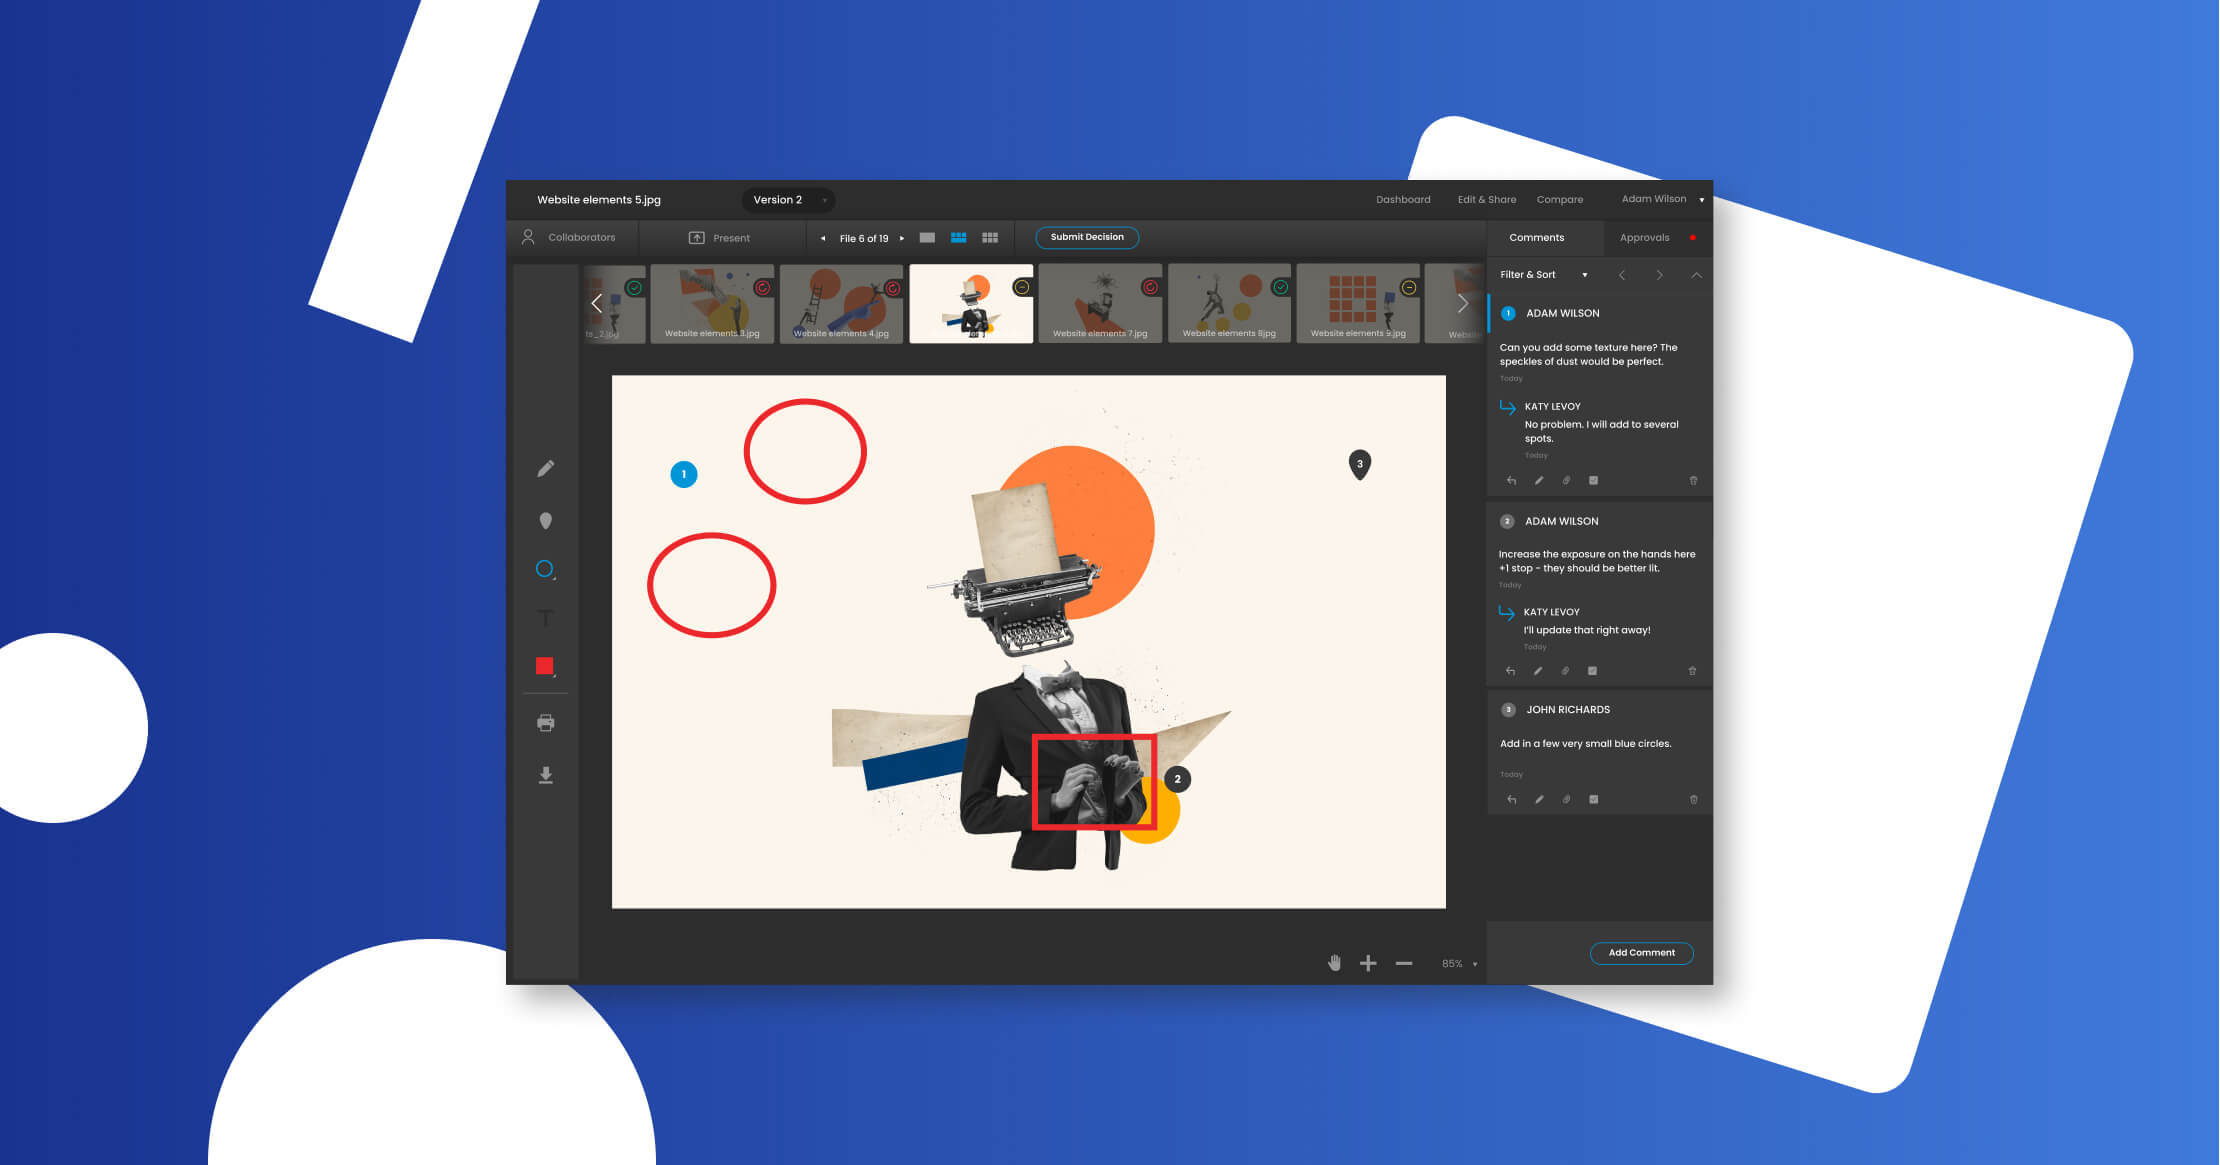Click the Submit Decision button
The height and width of the screenshot is (1165, 2220).
point(1087,237)
